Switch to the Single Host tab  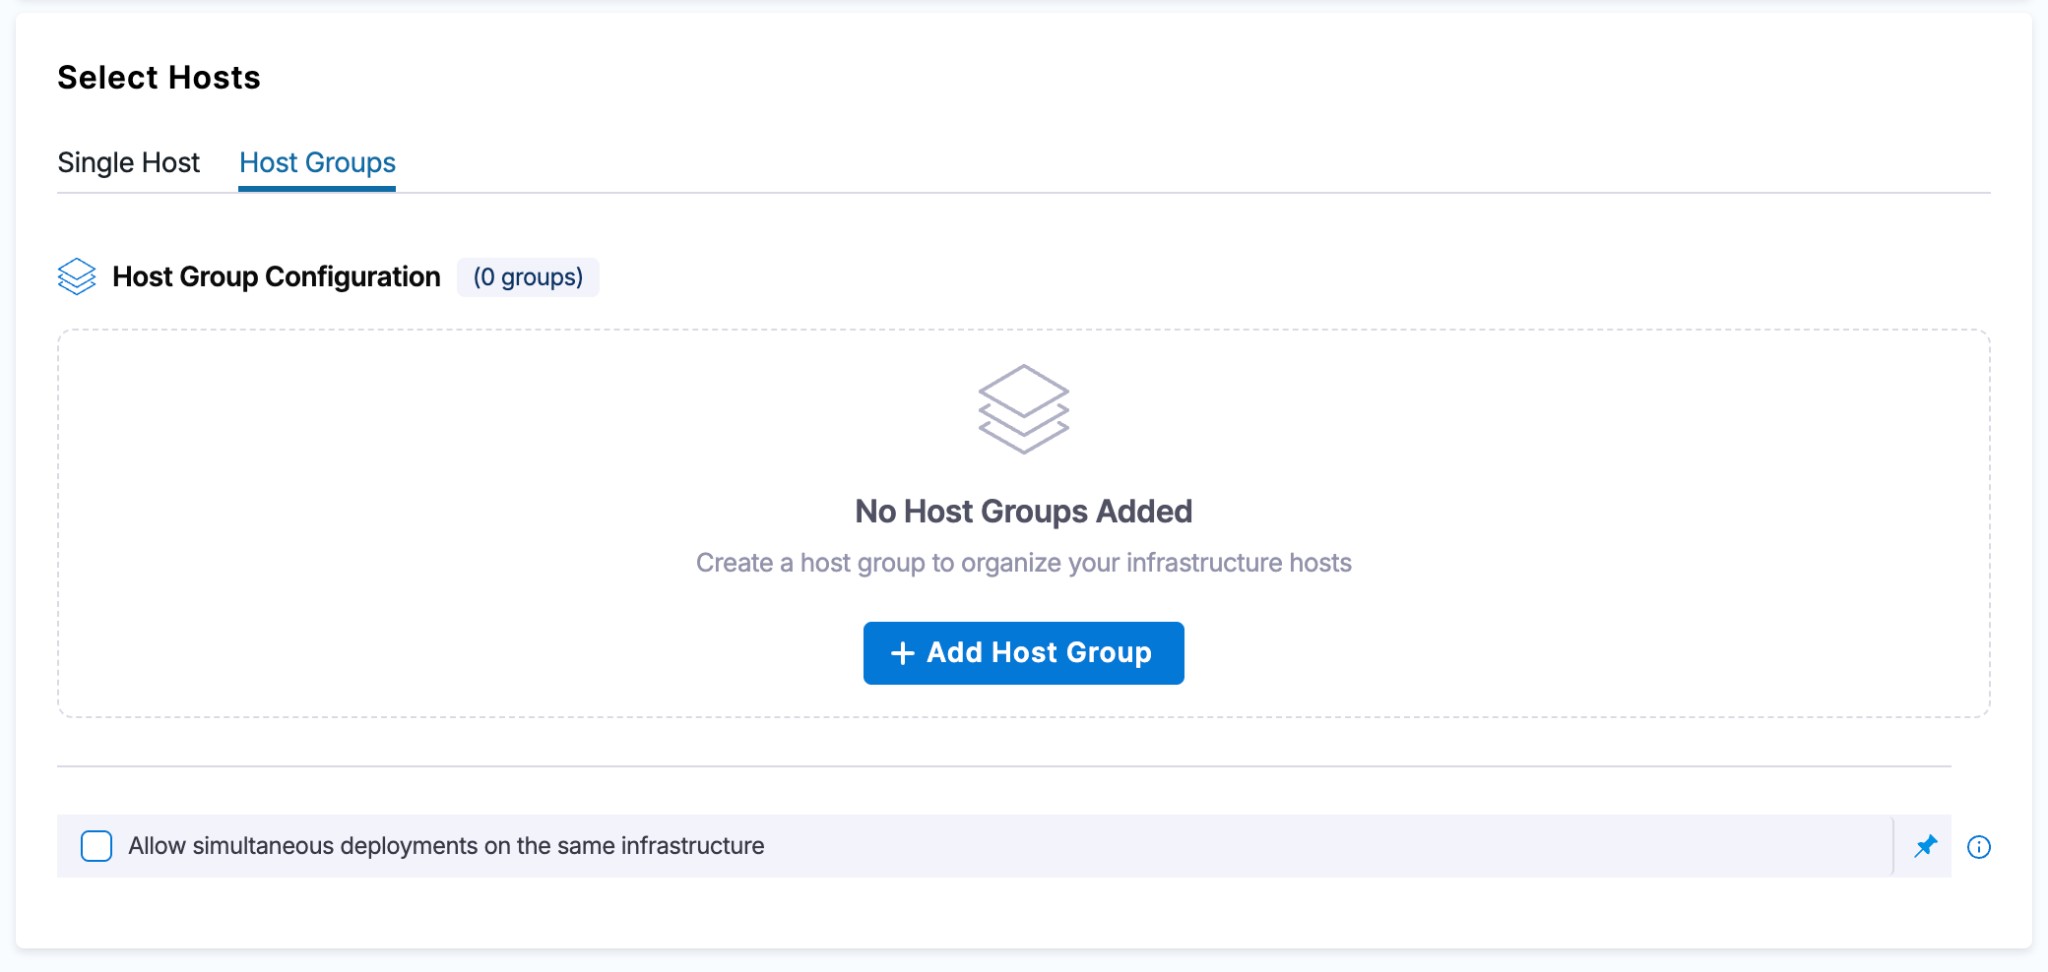(128, 162)
